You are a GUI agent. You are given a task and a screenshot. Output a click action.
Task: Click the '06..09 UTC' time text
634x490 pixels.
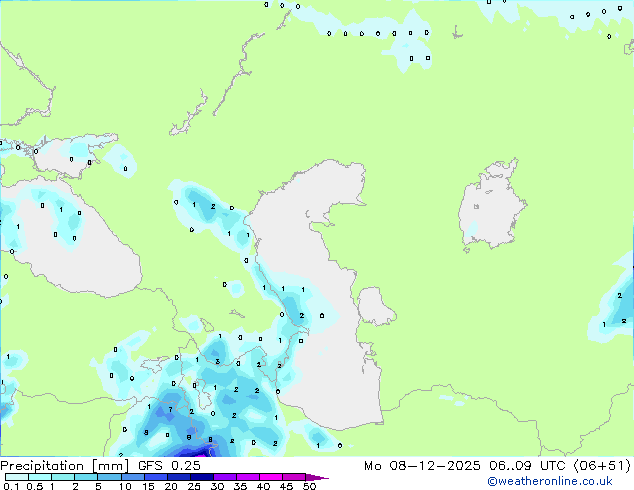click(x=527, y=466)
